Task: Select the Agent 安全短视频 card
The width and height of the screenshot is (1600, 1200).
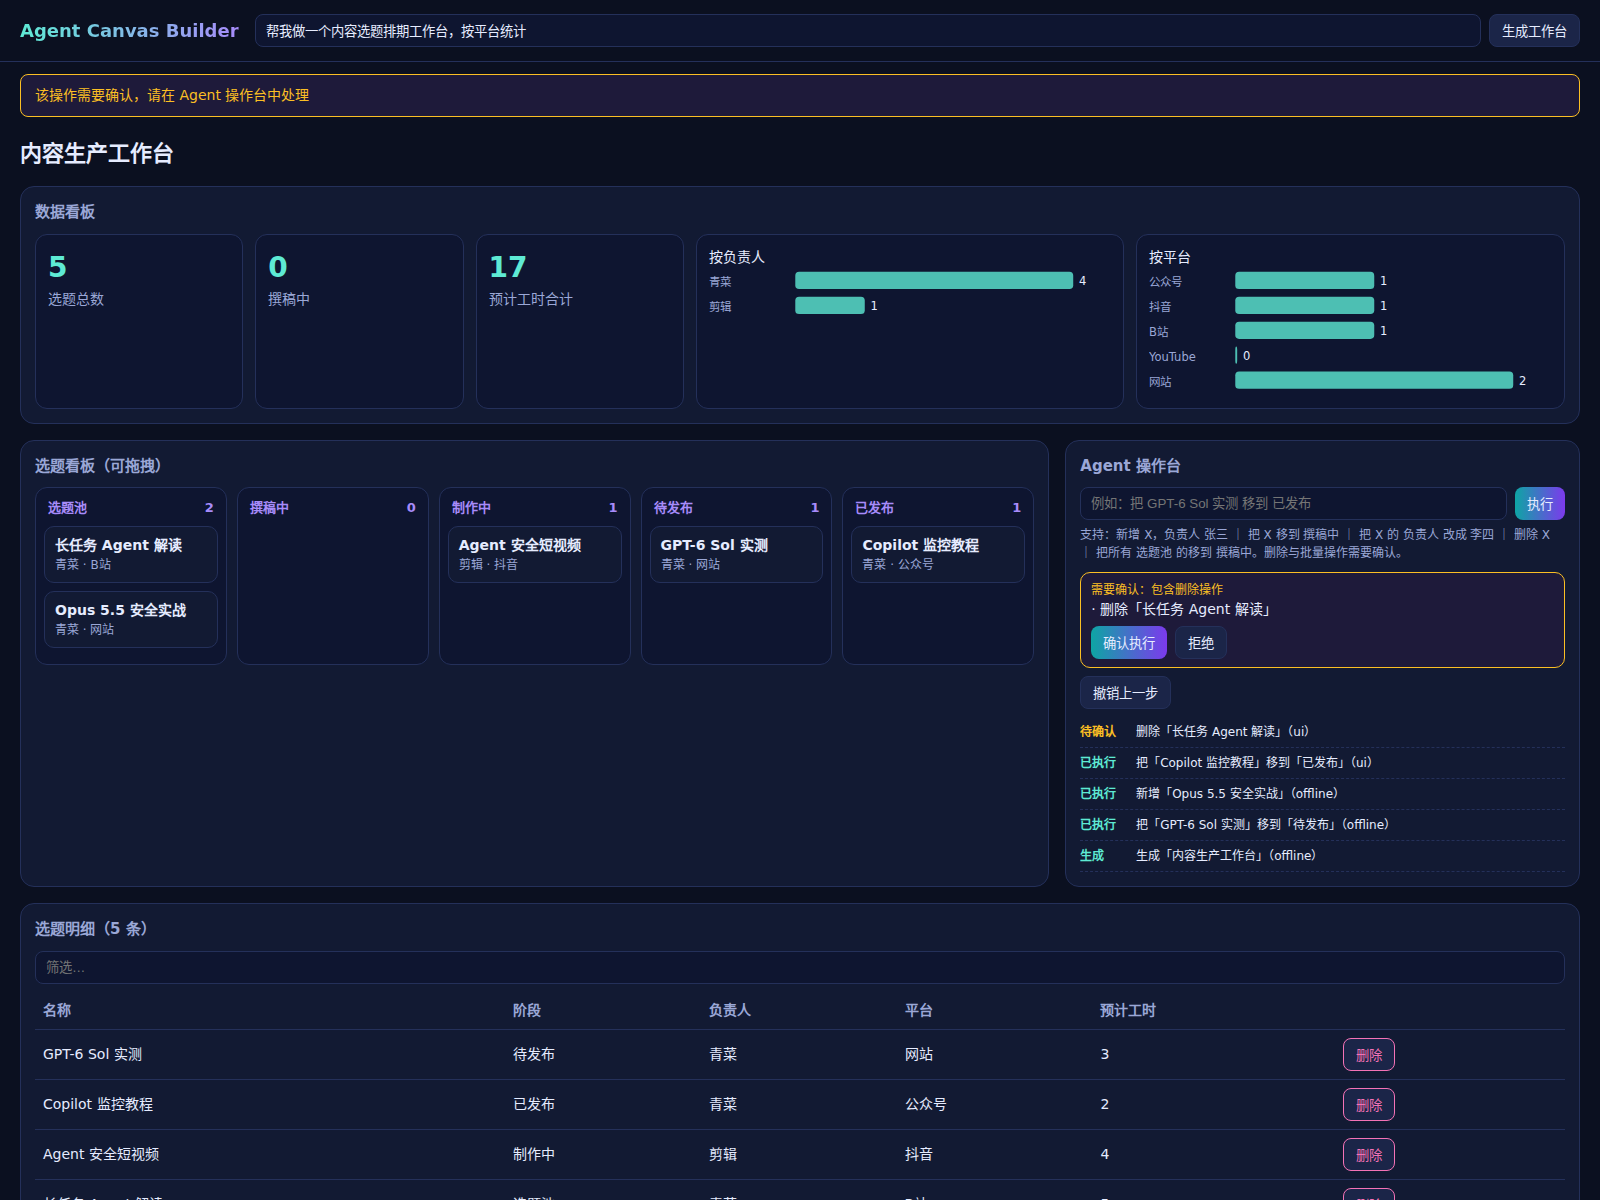Action: [535, 554]
